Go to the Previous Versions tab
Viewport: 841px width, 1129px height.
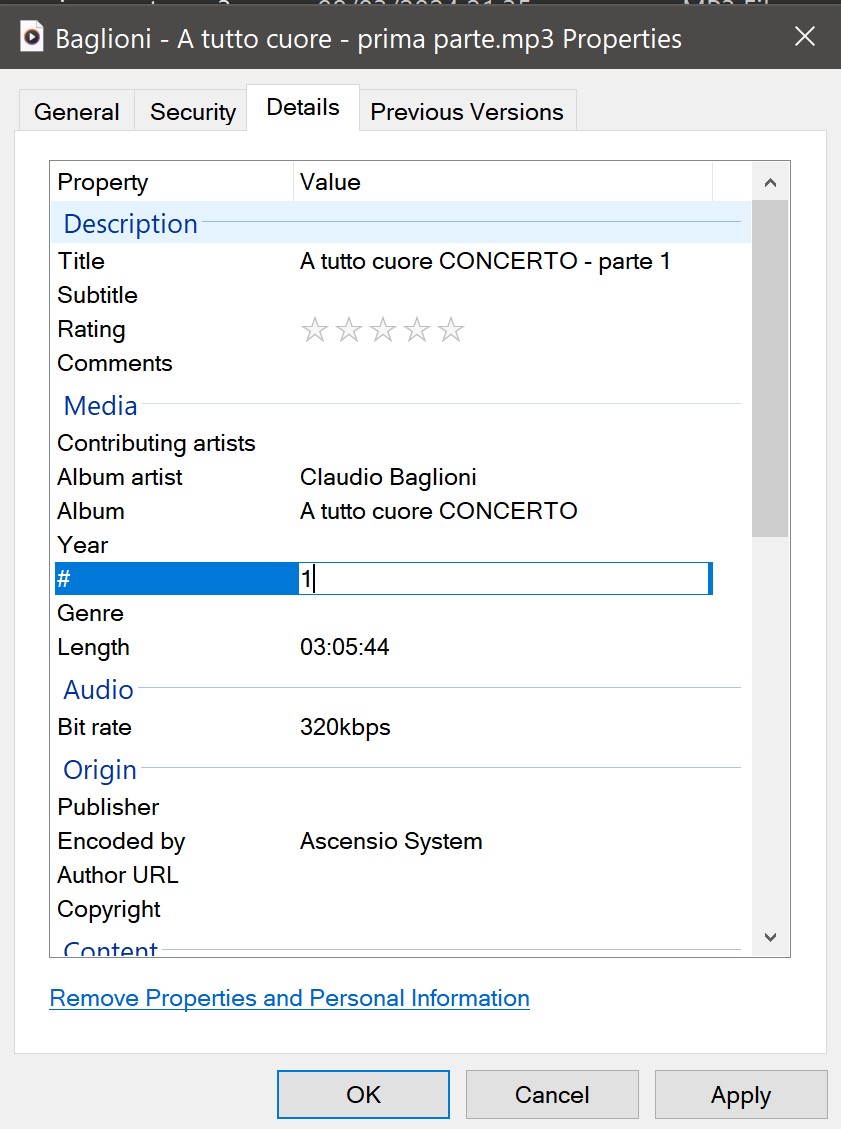(466, 112)
